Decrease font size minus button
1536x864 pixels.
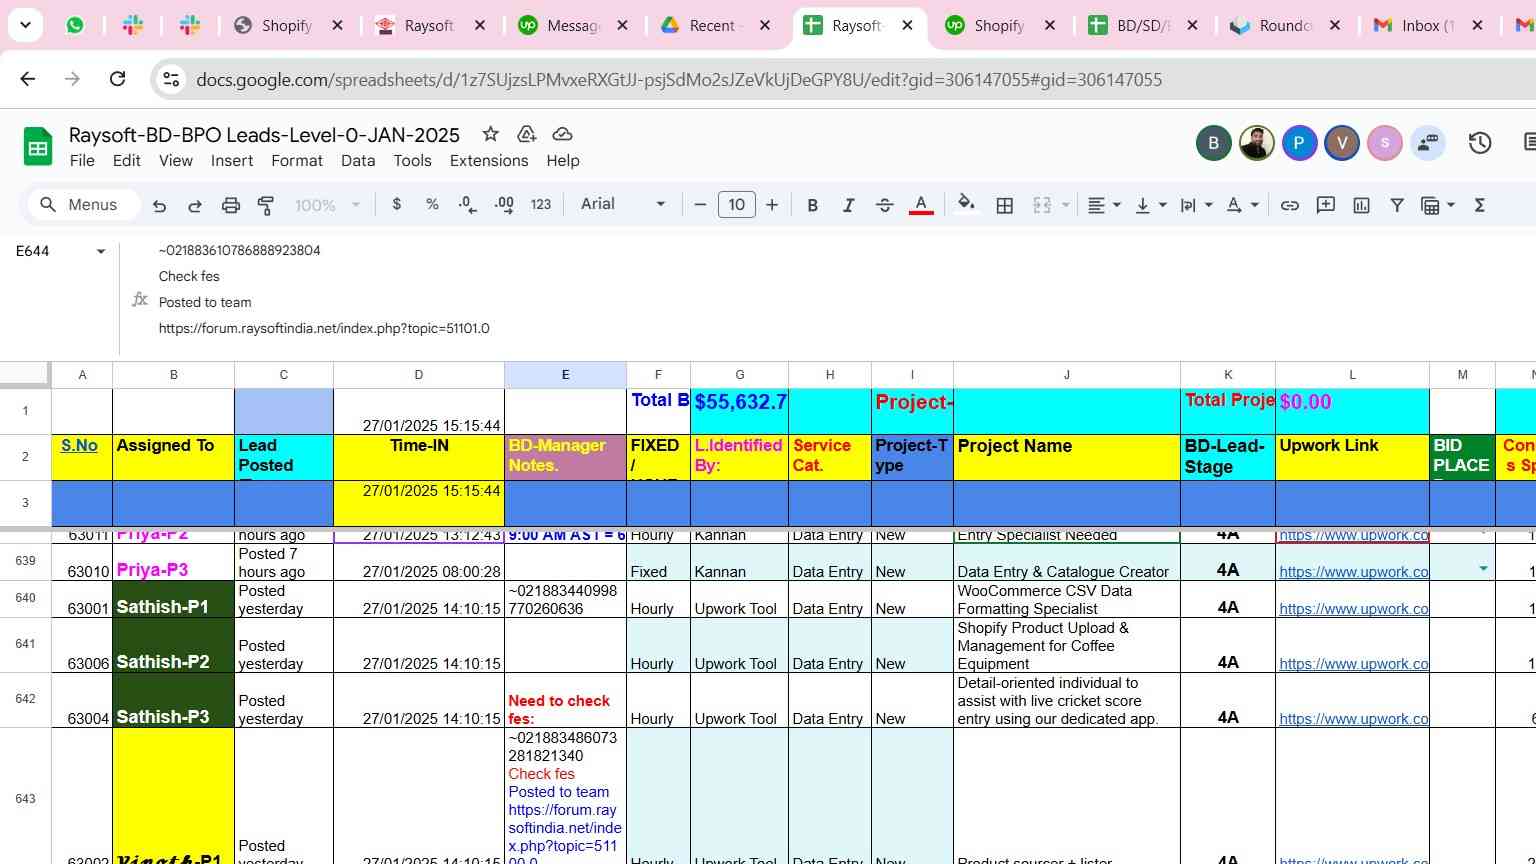point(700,205)
